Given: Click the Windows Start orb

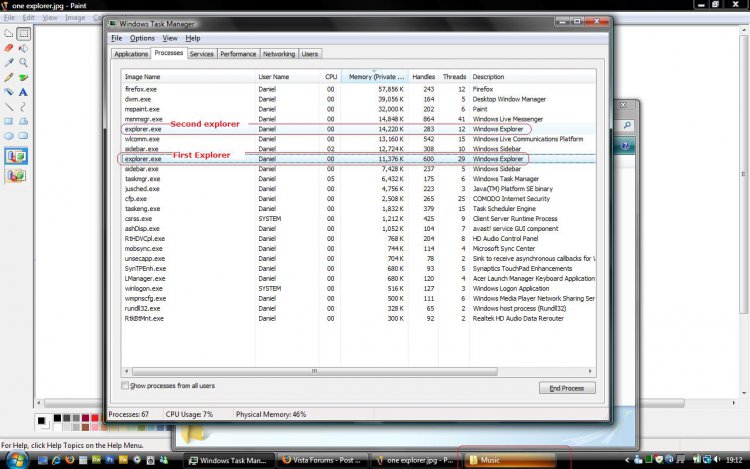Looking at the screenshot, I should 17,460.
